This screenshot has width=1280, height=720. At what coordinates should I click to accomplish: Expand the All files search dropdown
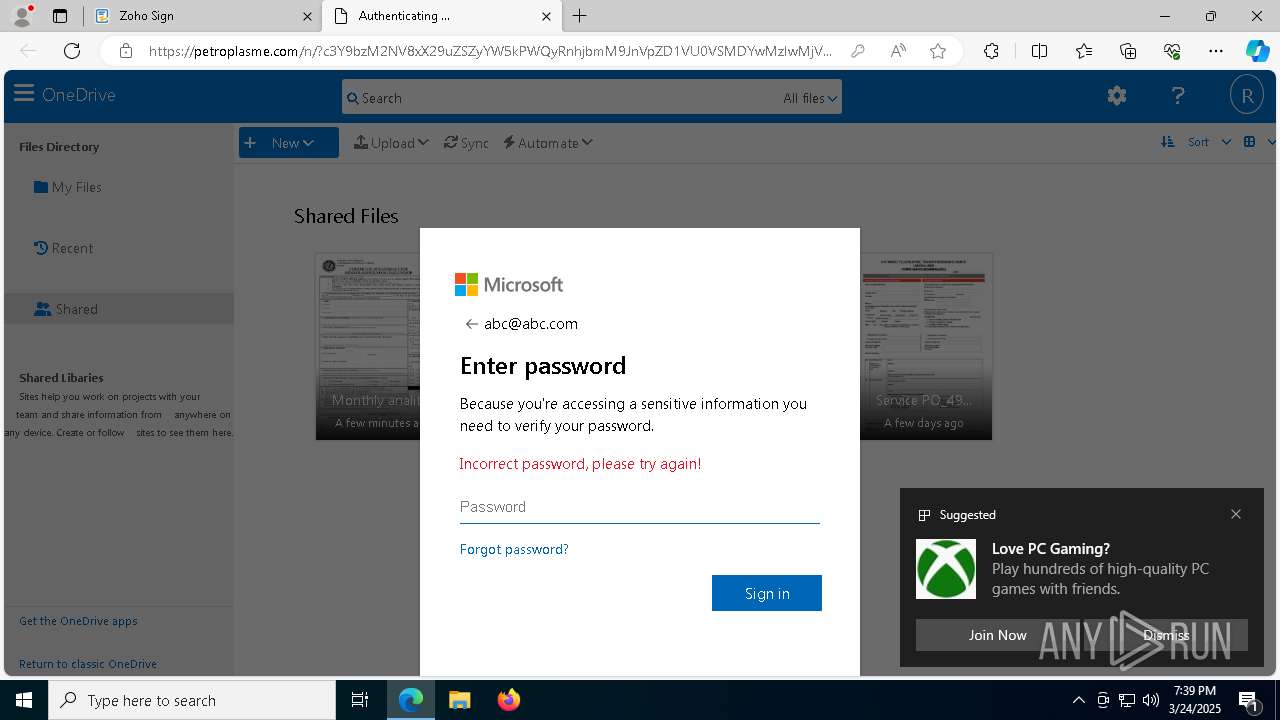click(811, 98)
